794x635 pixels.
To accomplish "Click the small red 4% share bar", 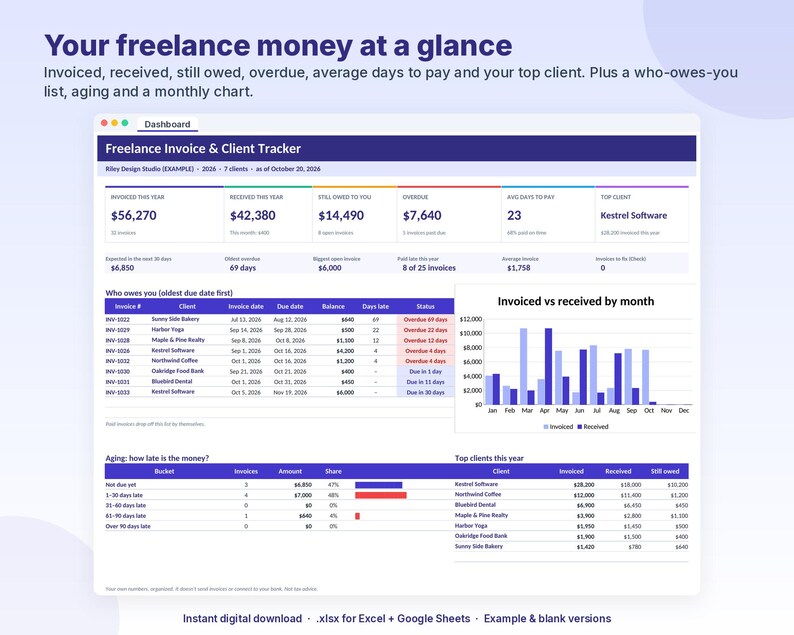I will pyautogui.click(x=358, y=516).
